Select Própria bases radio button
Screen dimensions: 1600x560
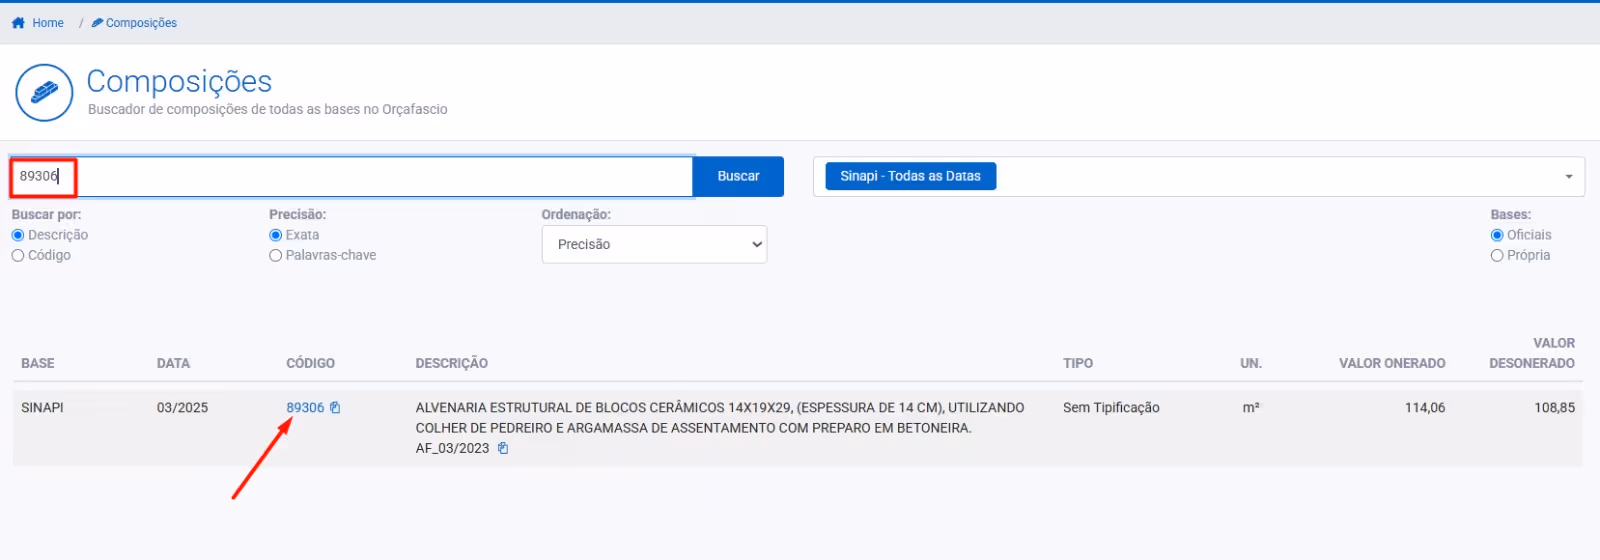click(x=1497, y=256)
